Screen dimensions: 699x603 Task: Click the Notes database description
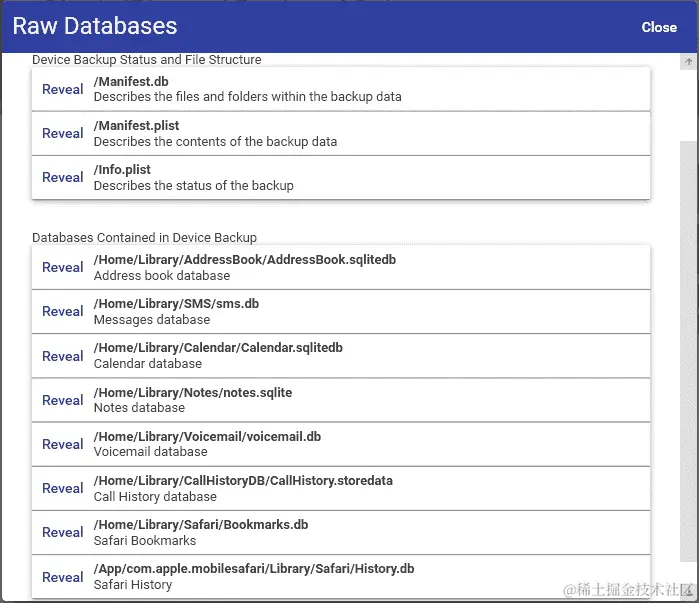139,408
